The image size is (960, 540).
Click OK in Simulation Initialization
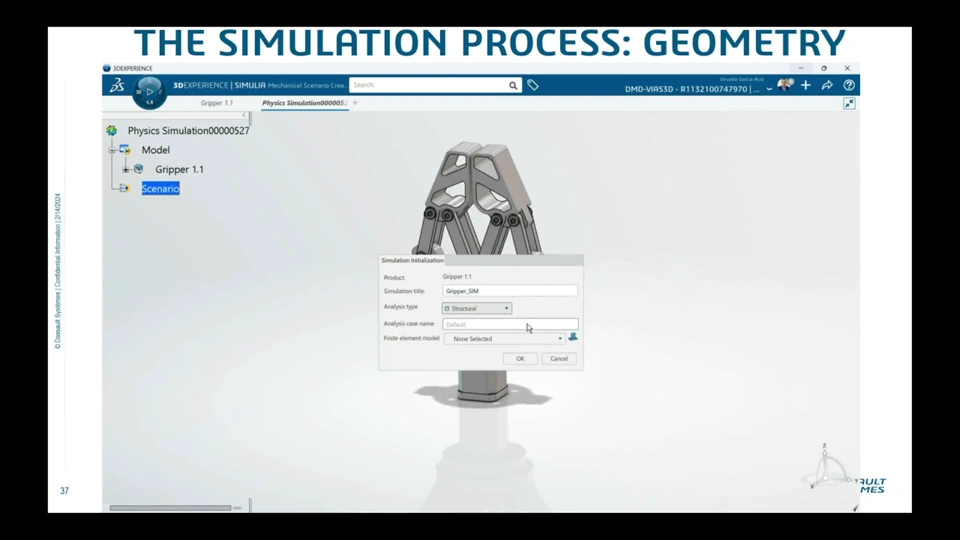[520, 359]
